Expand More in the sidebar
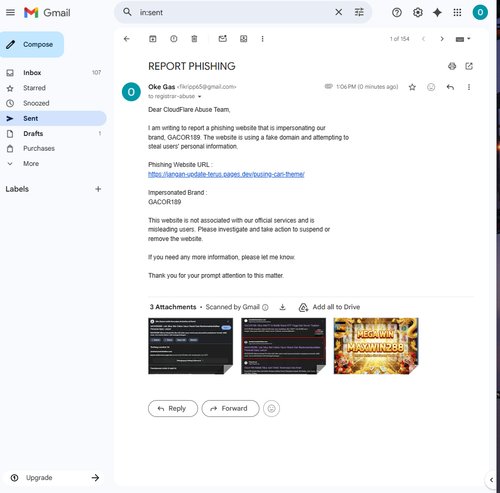This screenshot has height=493, width=500. tap(53, 164)
